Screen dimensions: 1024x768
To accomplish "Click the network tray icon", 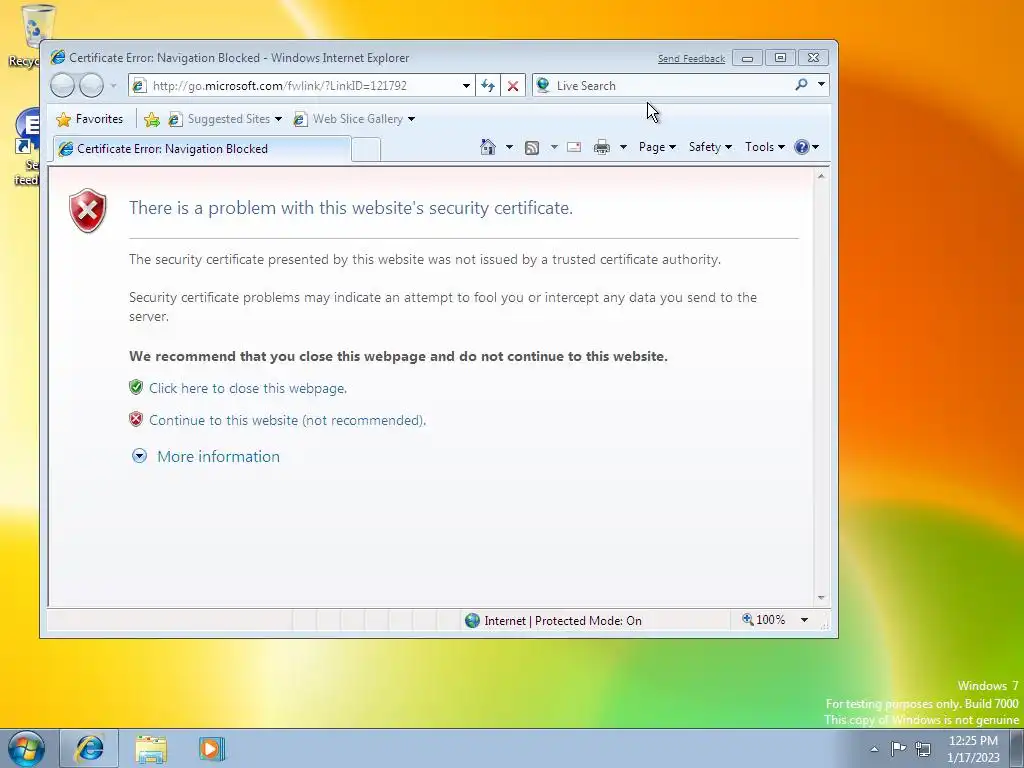I will [x=923, y=748].
